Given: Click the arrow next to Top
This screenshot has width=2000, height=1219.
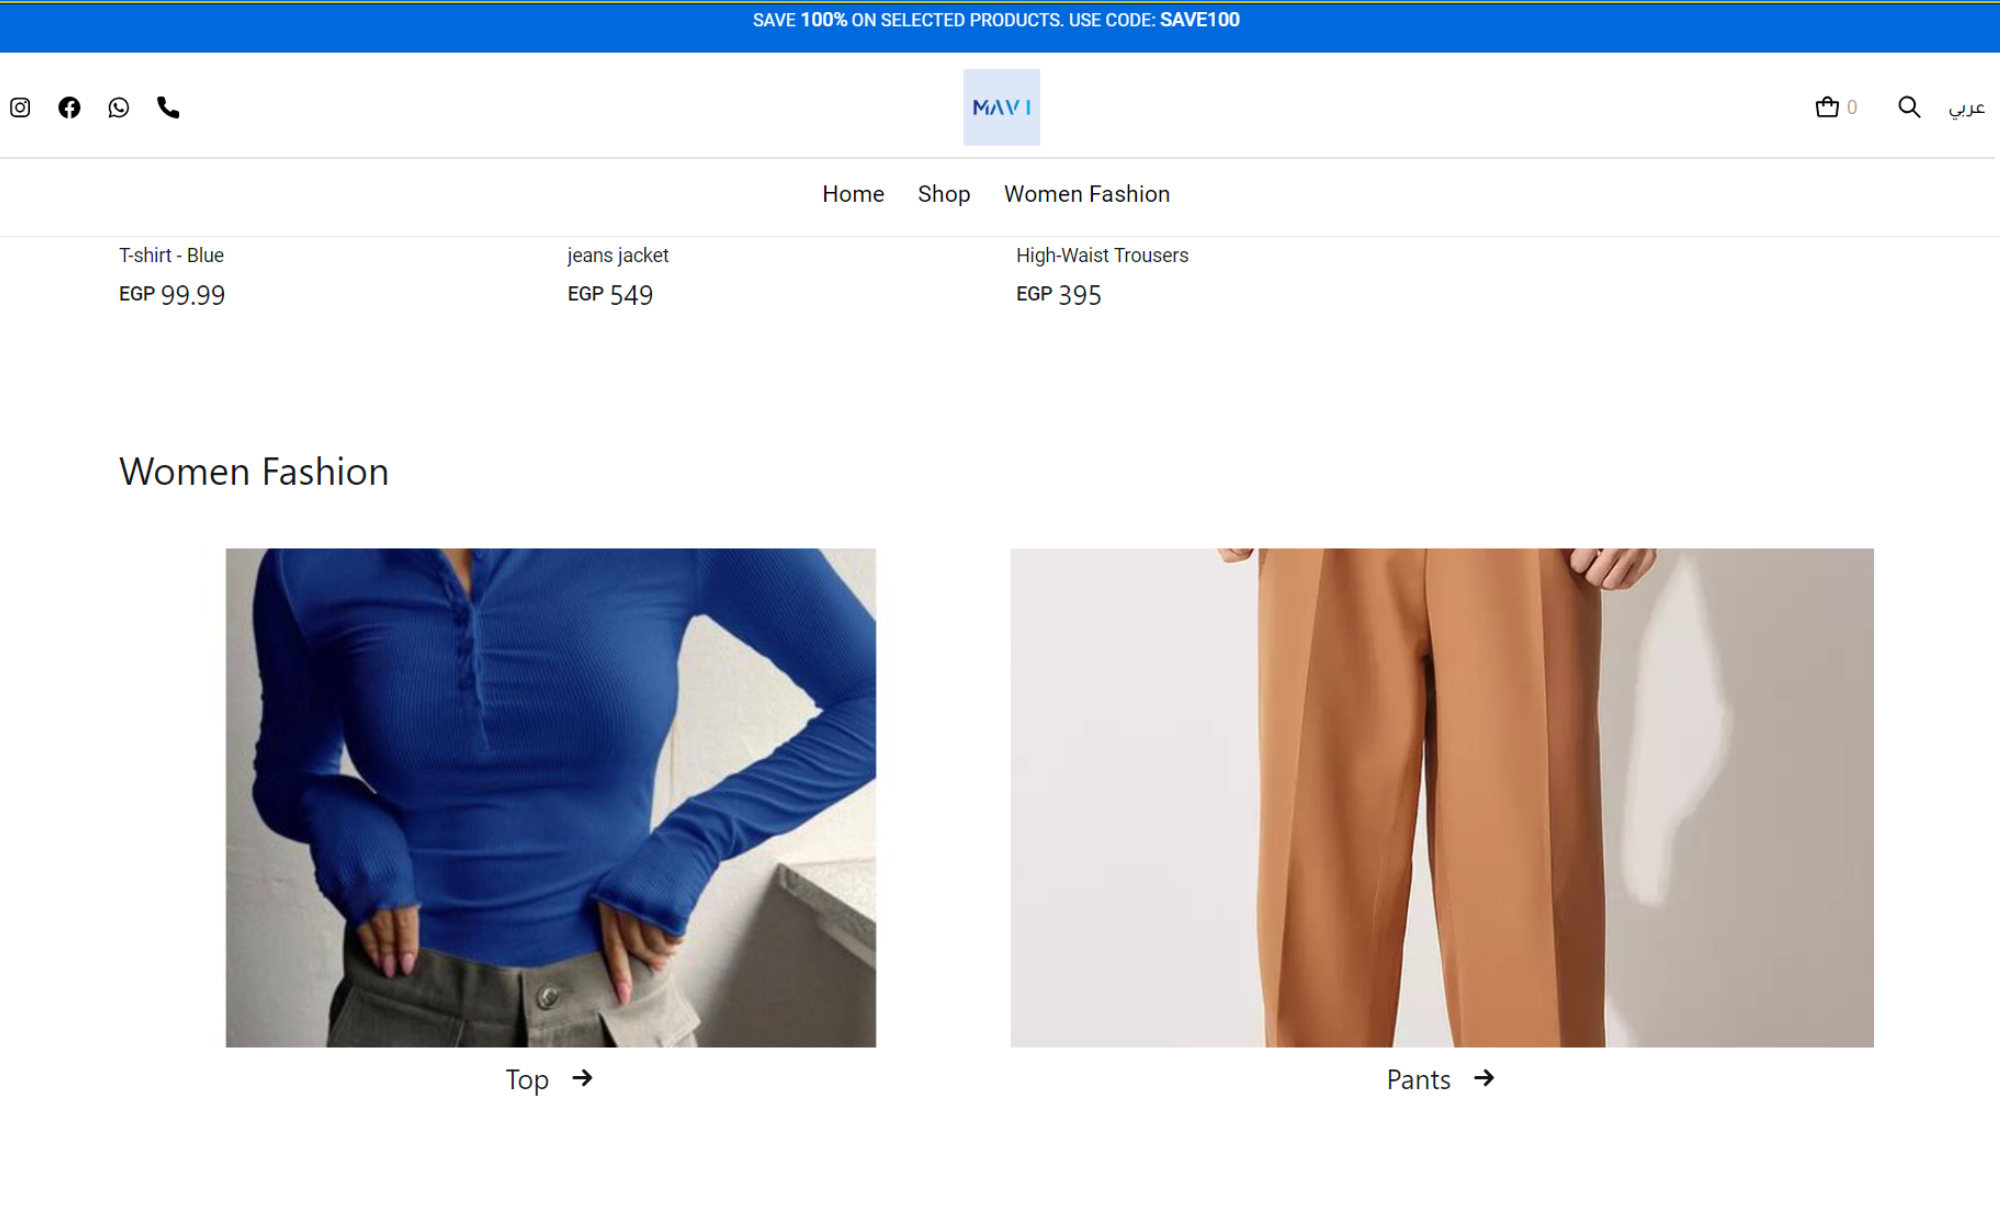Looking at the screenshot, I should pos(582,1078).
